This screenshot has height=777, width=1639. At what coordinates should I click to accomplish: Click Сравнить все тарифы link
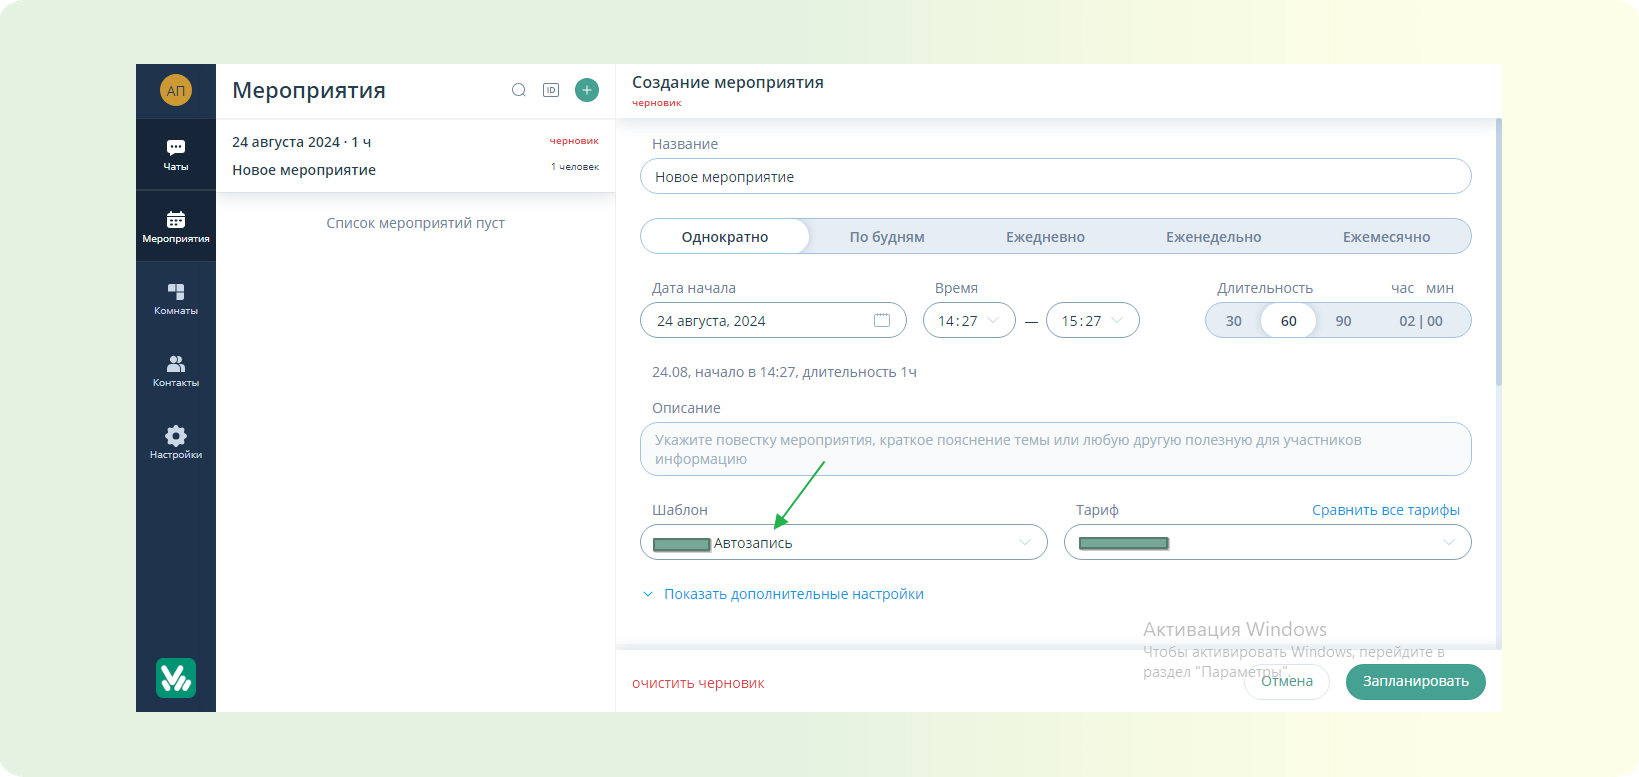tap(1385, 510)
